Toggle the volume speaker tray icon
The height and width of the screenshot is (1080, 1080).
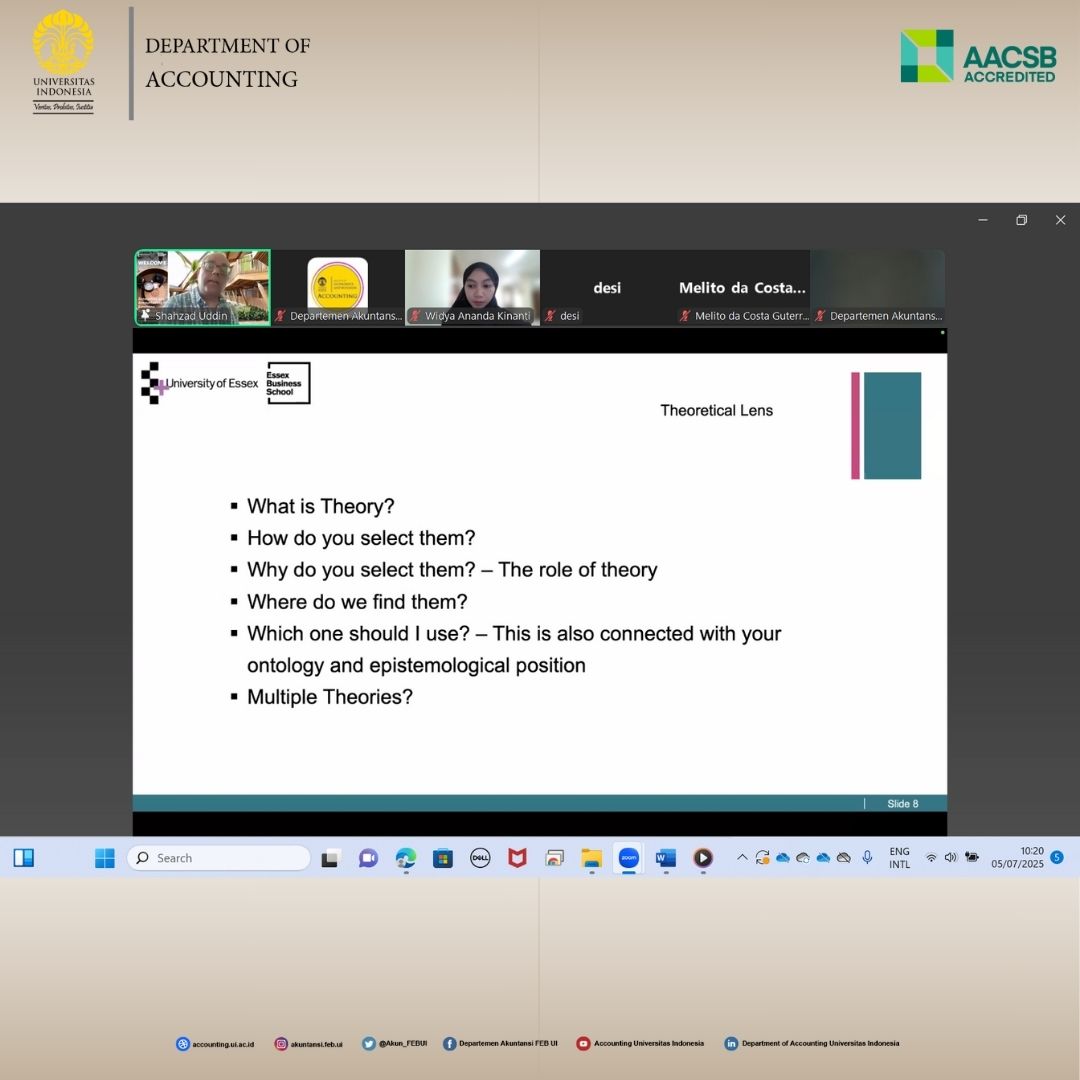pyautogui.click(x=950, y=857)
